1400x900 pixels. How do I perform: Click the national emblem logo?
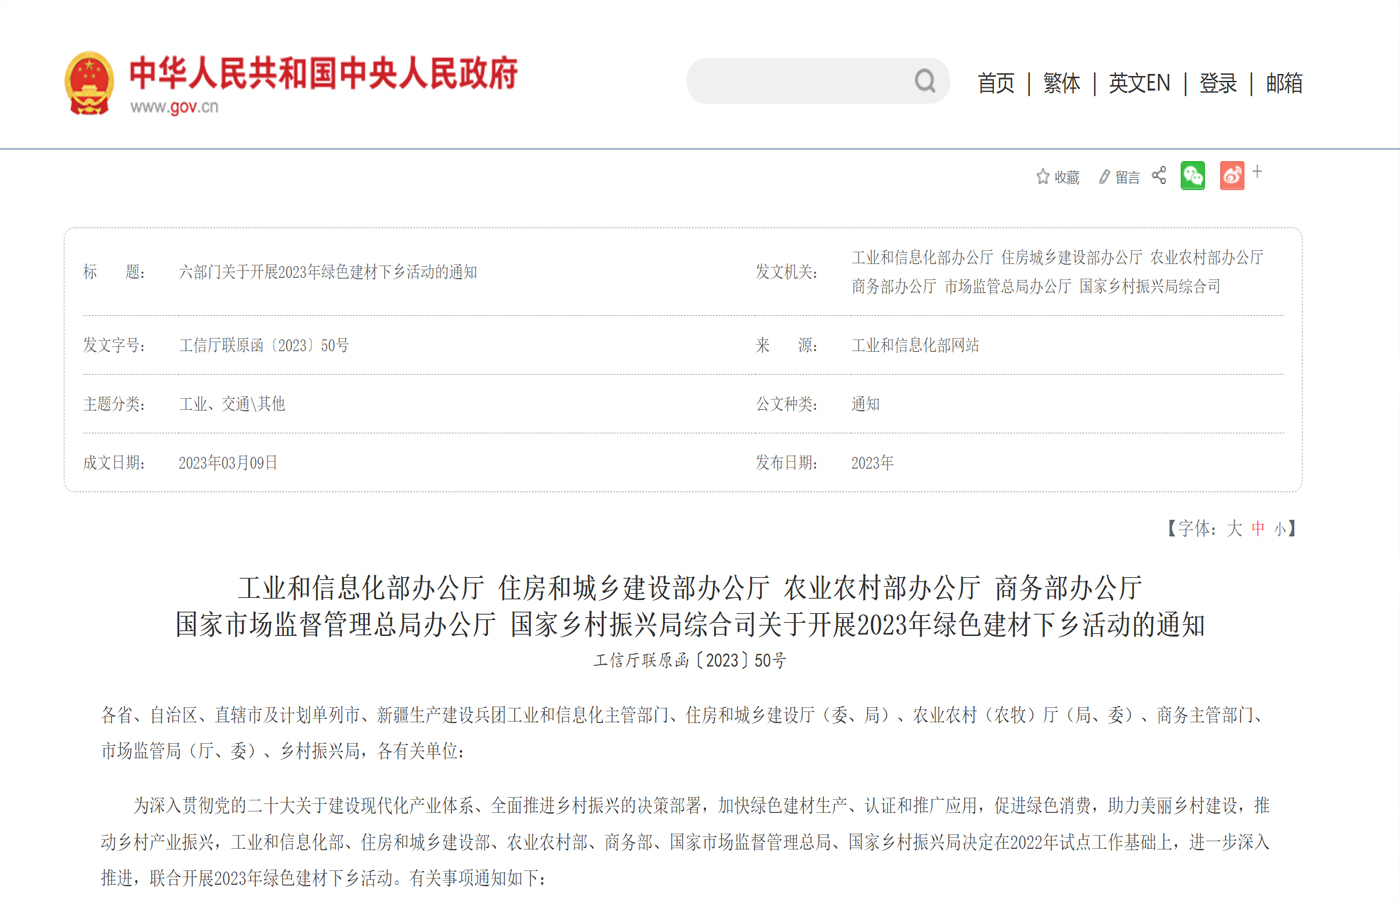click(89, 83)
